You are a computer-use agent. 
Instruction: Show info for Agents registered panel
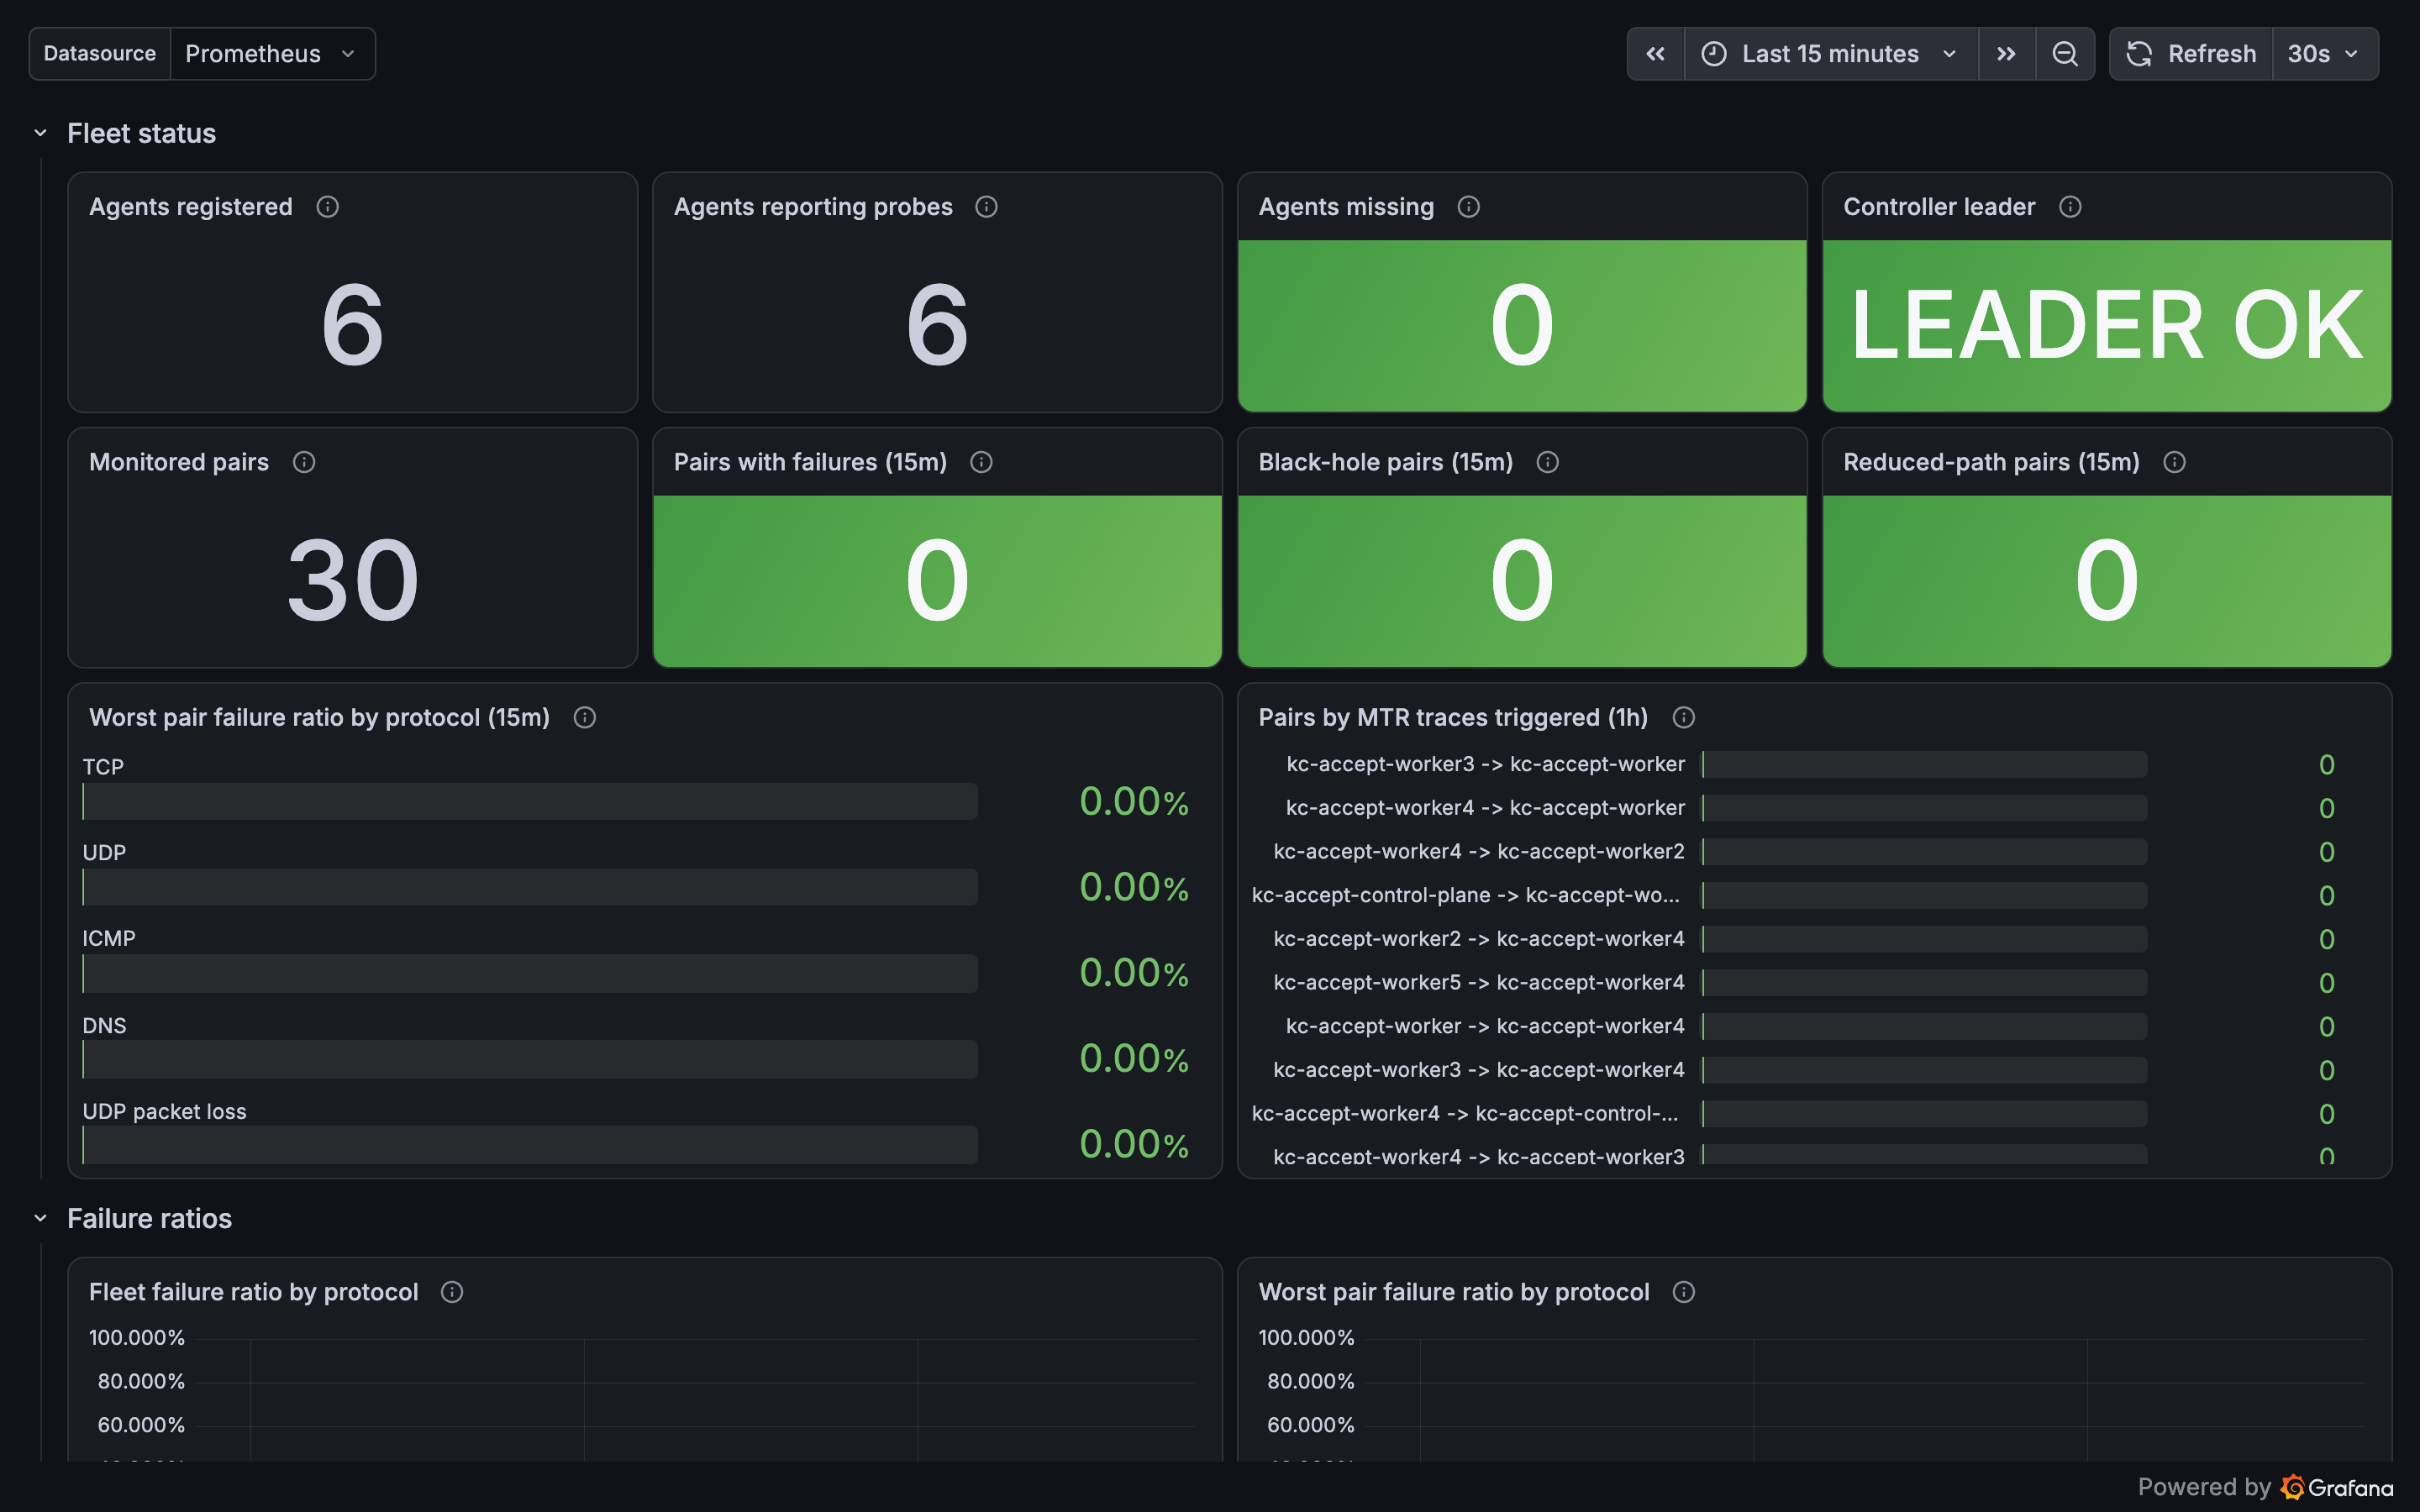(x=327, y=207)
